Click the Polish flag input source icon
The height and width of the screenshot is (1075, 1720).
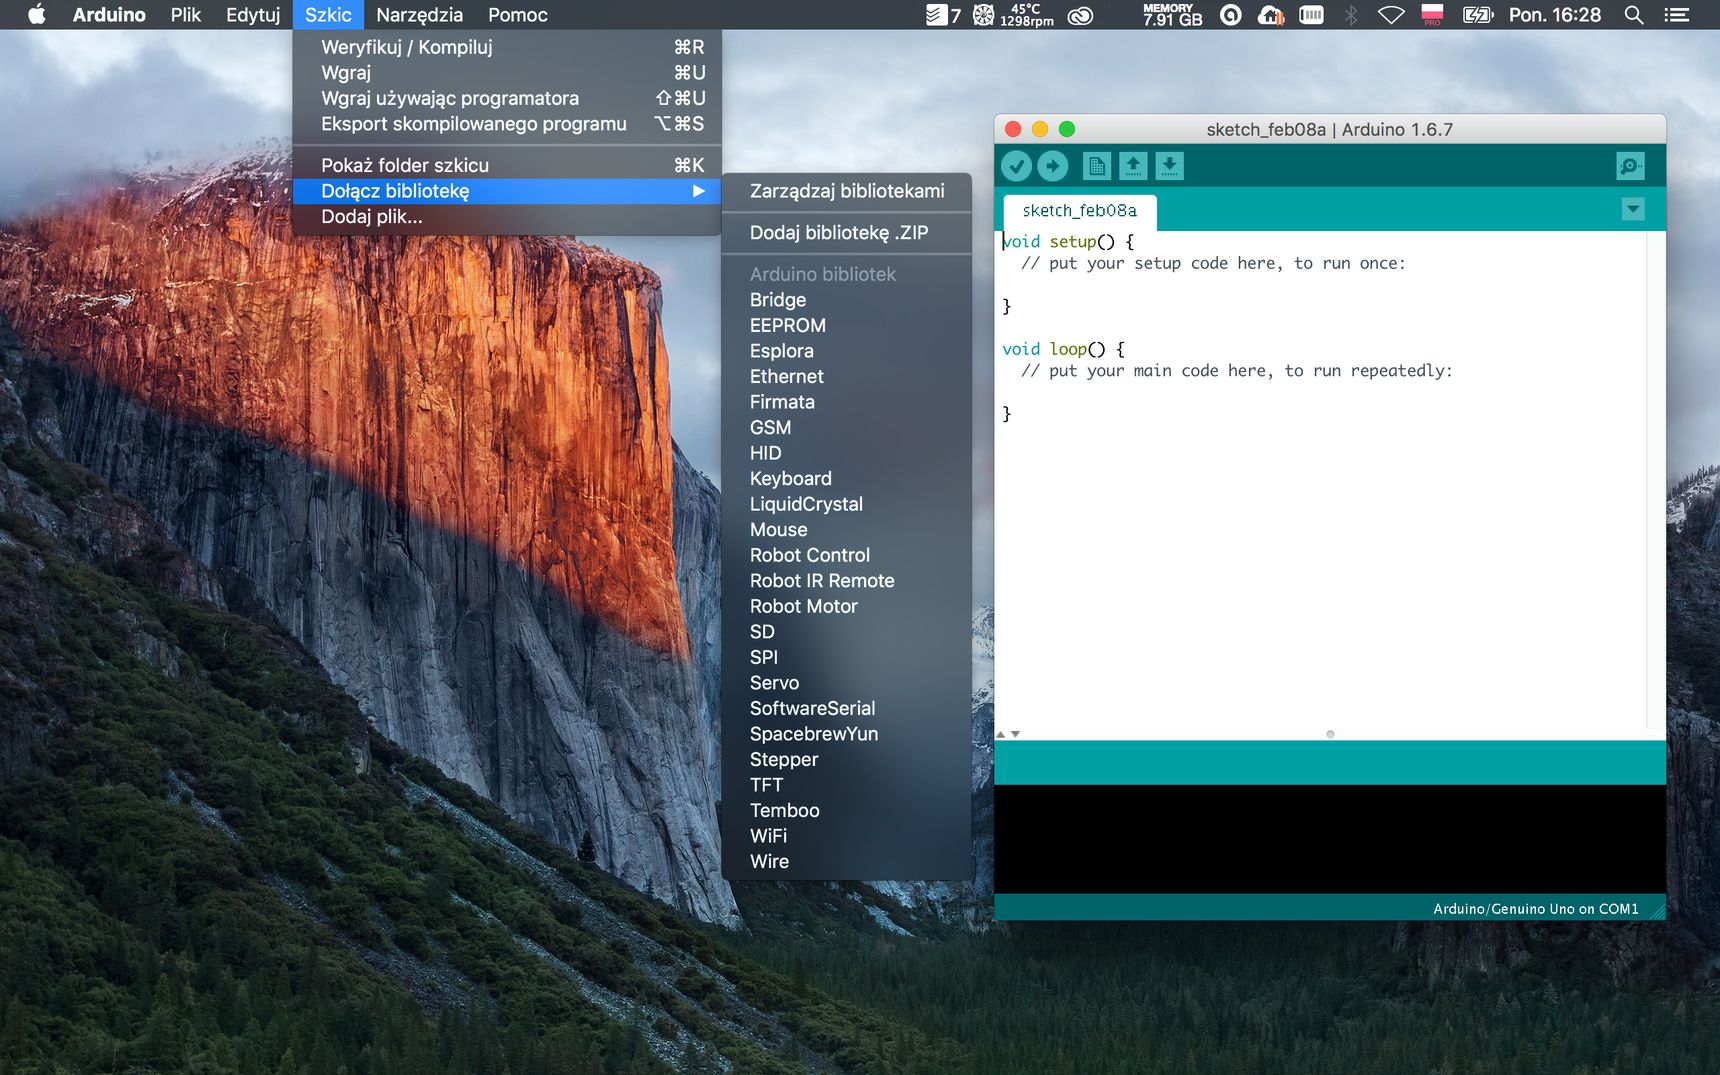(1432, 15)
